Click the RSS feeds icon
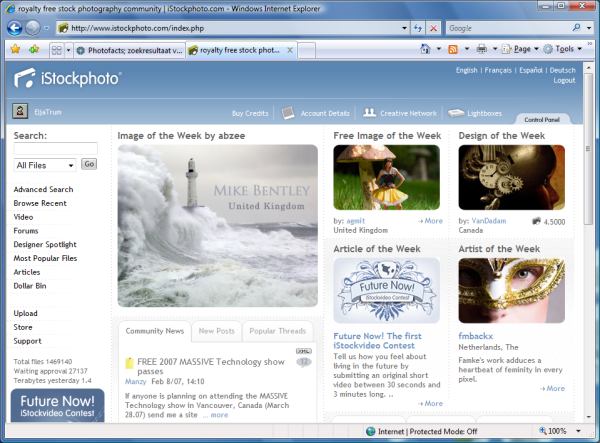The height and width of the screenshot is (443, 600). pyautogui.click(x=453, y=49)
